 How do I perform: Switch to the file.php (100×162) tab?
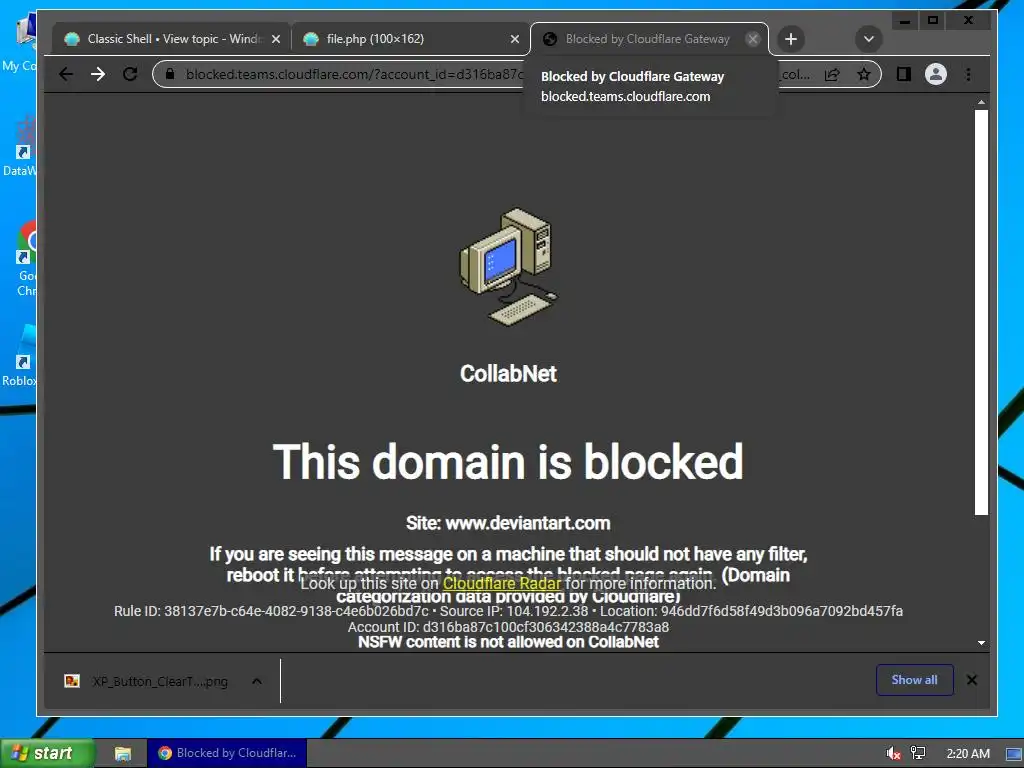click(409, 39)
